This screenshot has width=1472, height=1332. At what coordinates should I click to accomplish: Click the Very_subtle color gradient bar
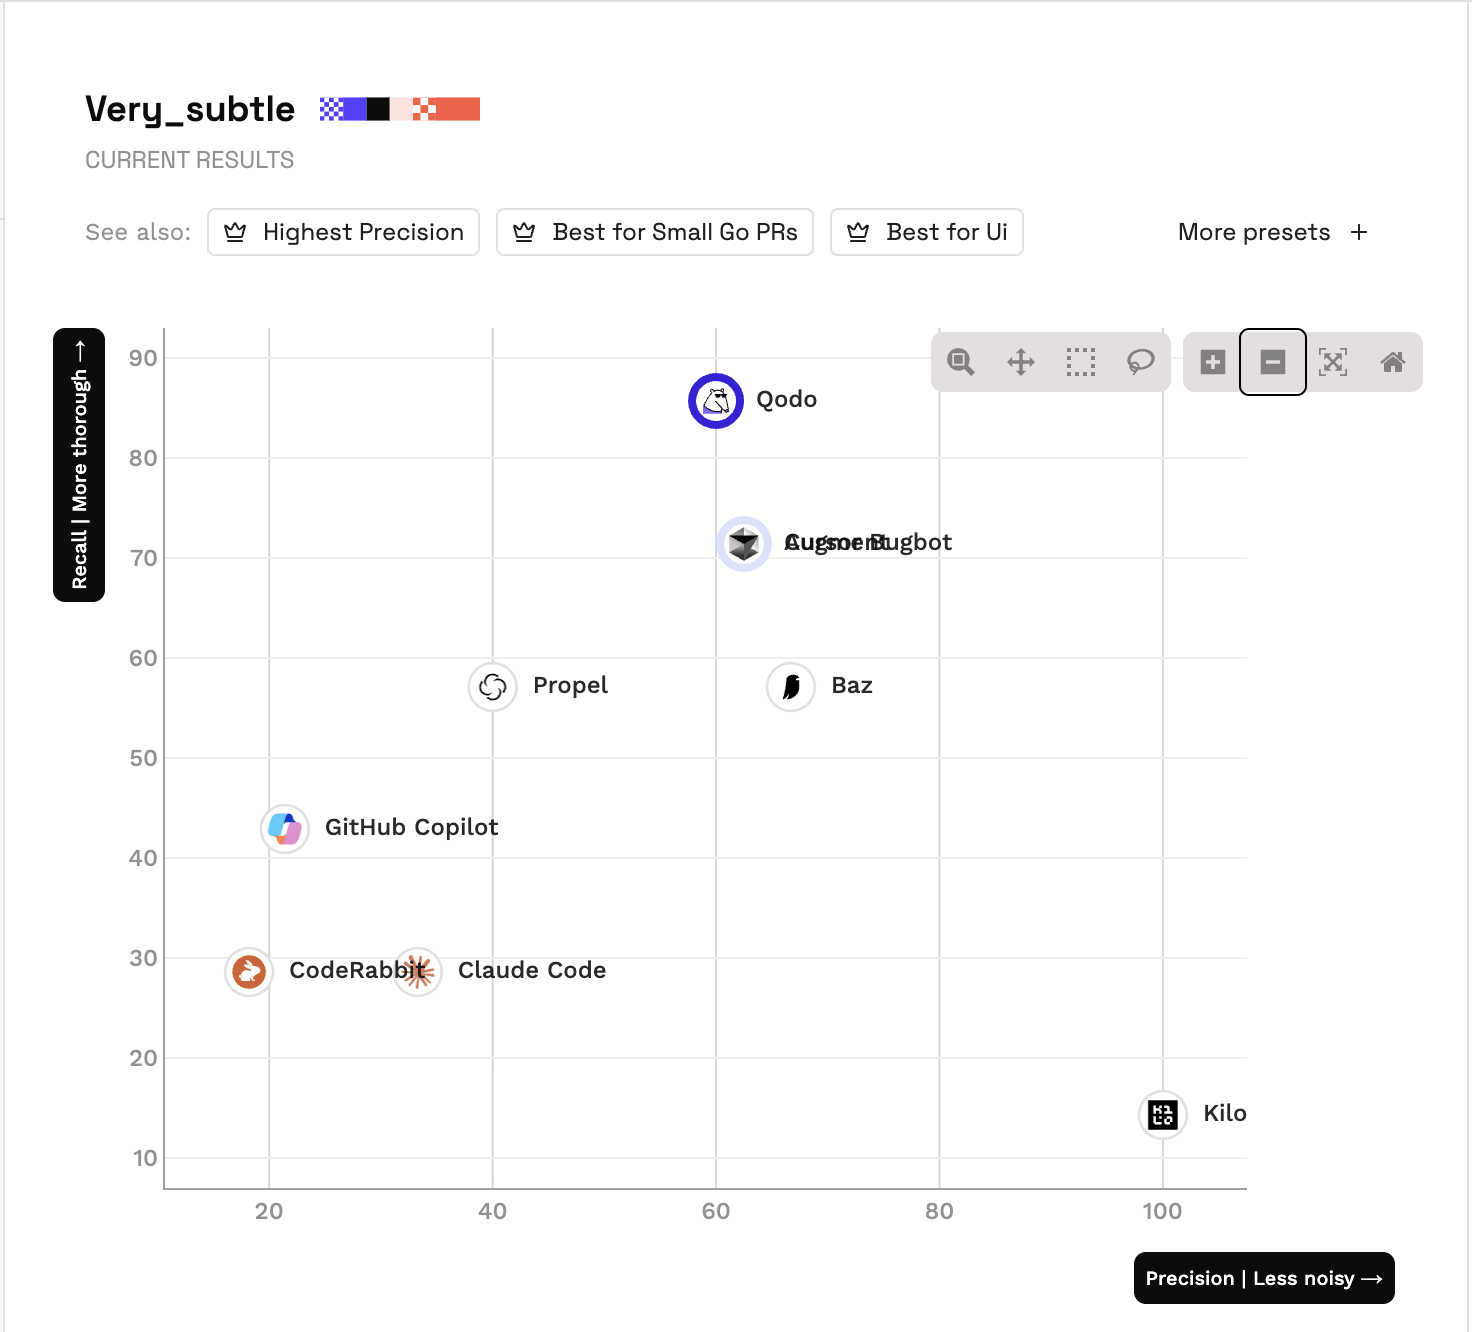click(400, 109)
